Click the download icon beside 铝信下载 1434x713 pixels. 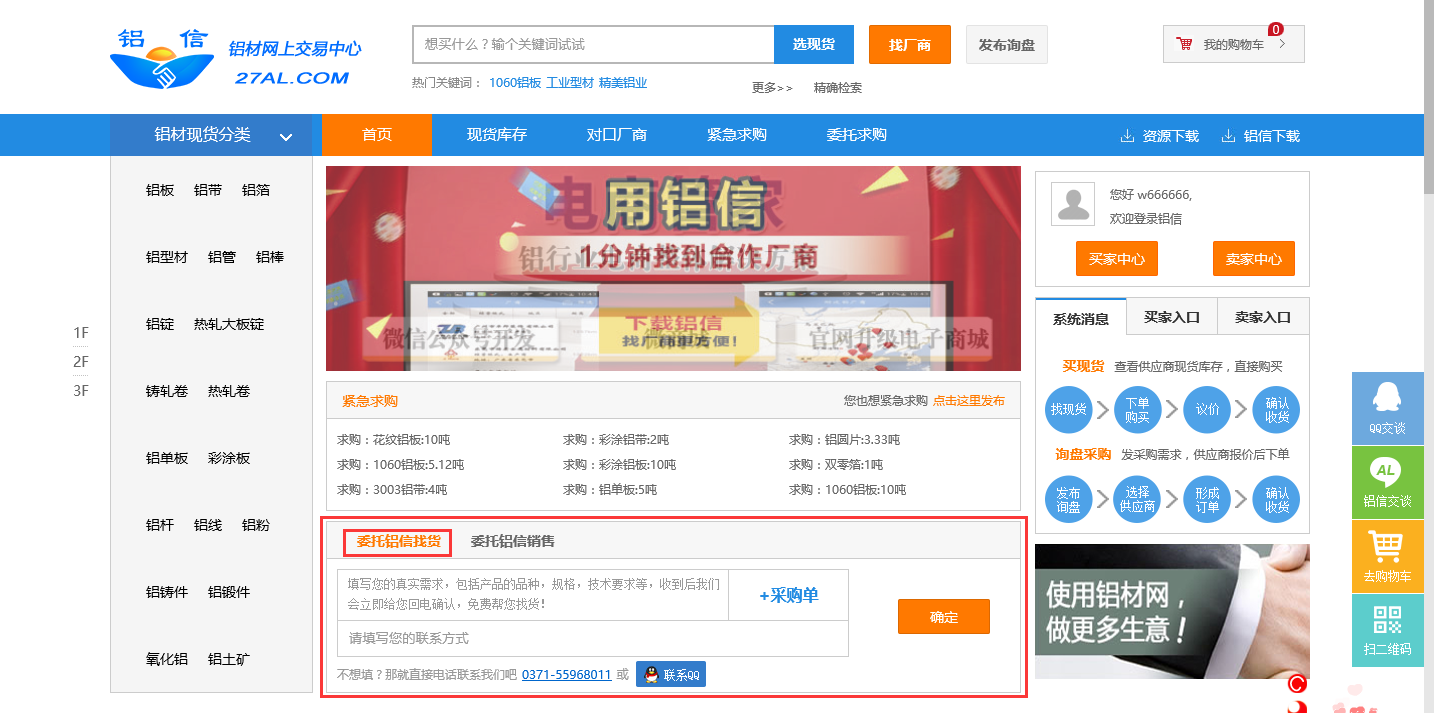pos(1228,136)
